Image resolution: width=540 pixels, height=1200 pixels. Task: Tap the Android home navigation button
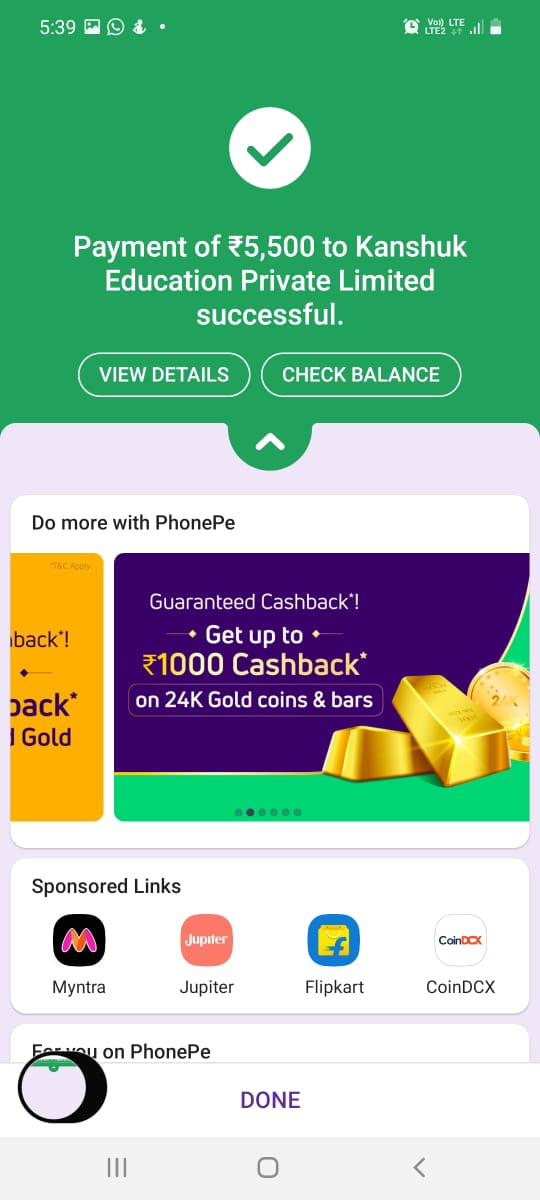pyautogui.click(x=267, y=1167)
